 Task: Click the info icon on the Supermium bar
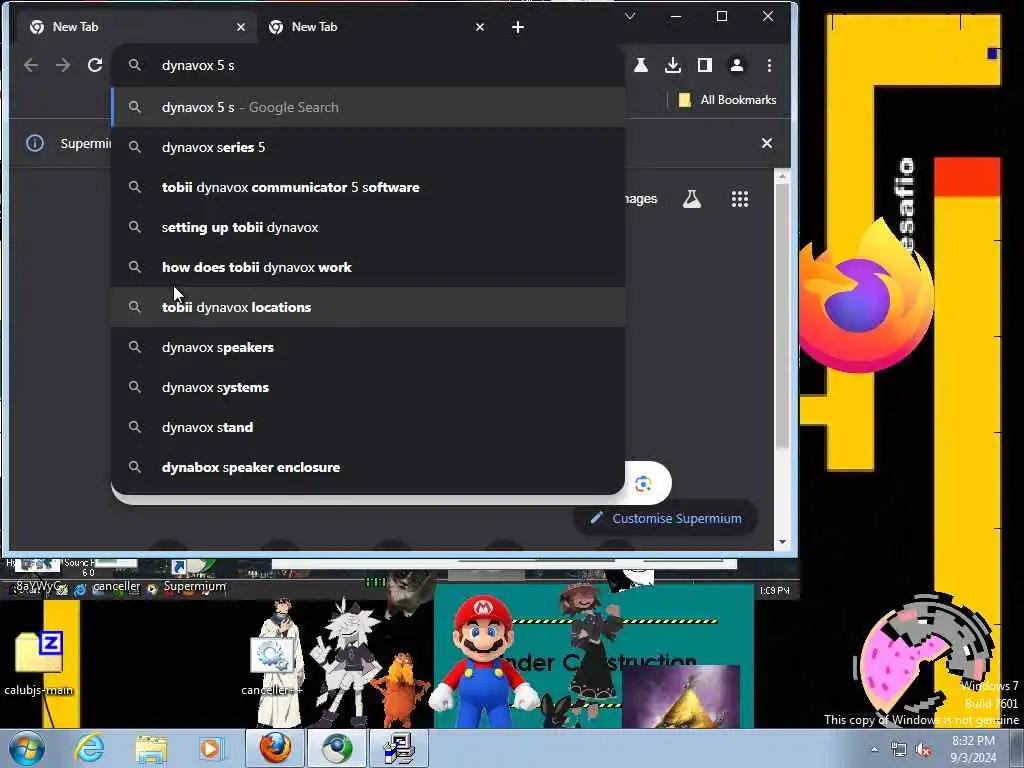tap(35, 143)
